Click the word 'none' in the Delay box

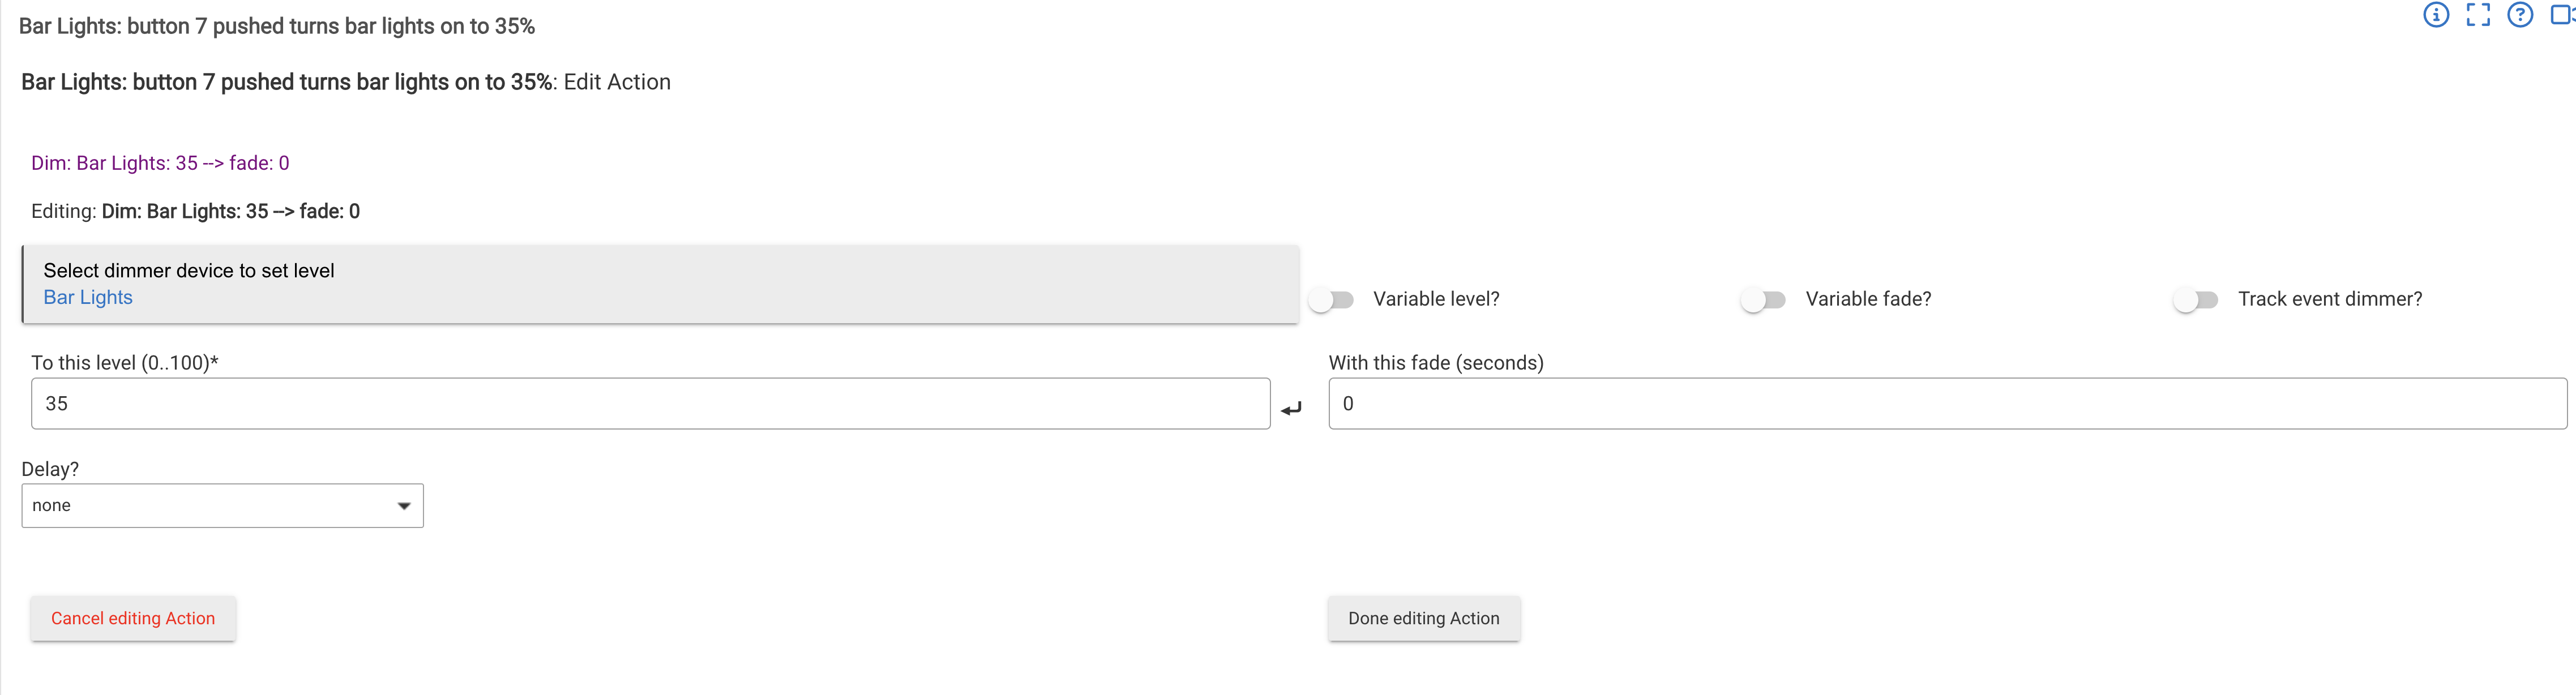coord(52,506)
